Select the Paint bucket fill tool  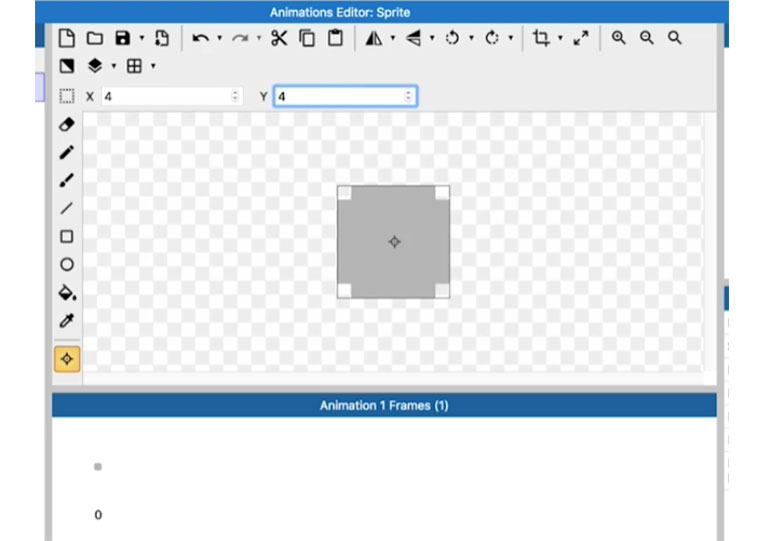(x=67, y=292)
